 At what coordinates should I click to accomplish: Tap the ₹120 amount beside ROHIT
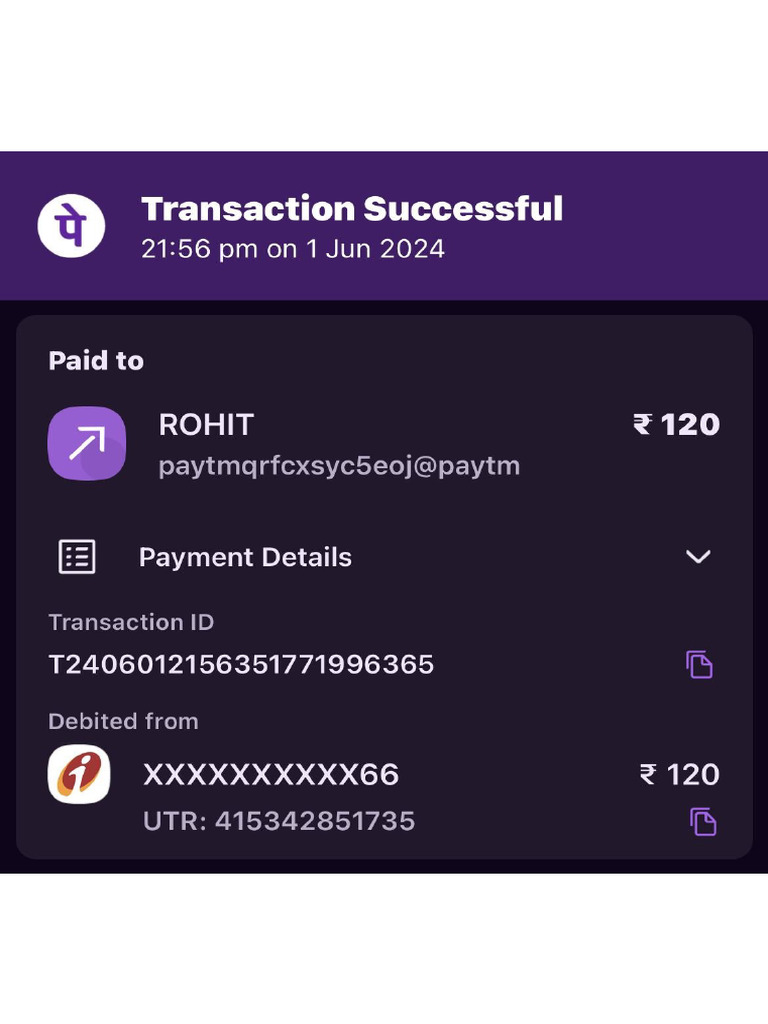677,424
